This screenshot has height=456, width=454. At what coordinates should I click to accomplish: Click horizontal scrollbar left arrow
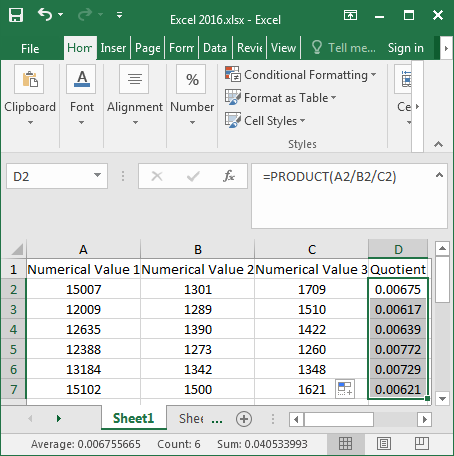tap(297, 419)
